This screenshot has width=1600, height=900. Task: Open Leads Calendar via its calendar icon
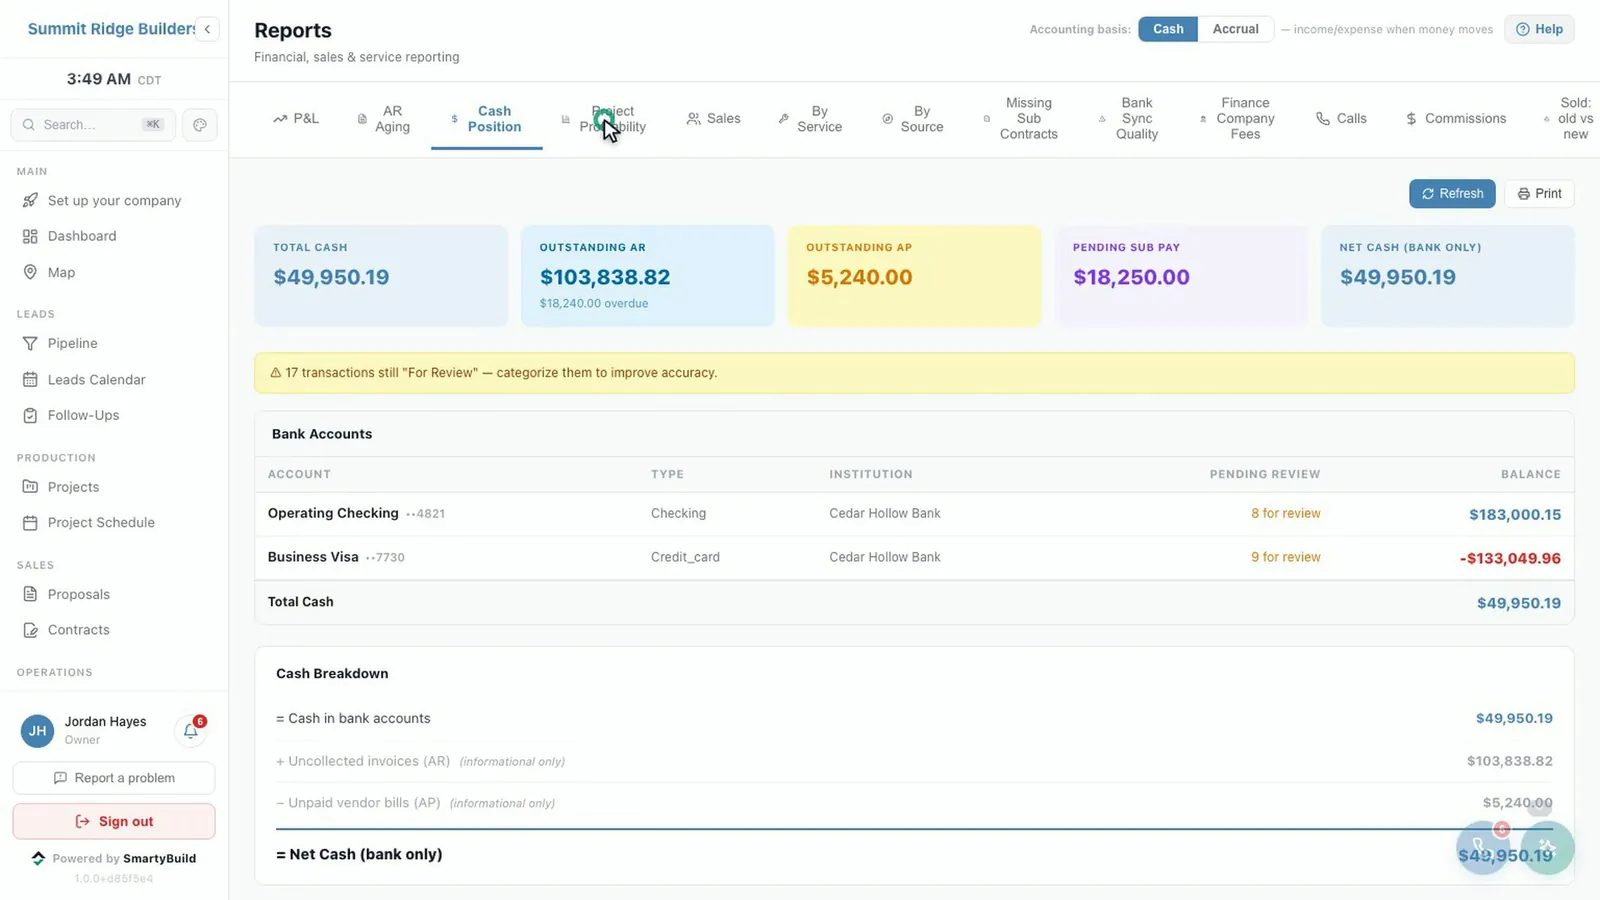click(x=30, y=380)
